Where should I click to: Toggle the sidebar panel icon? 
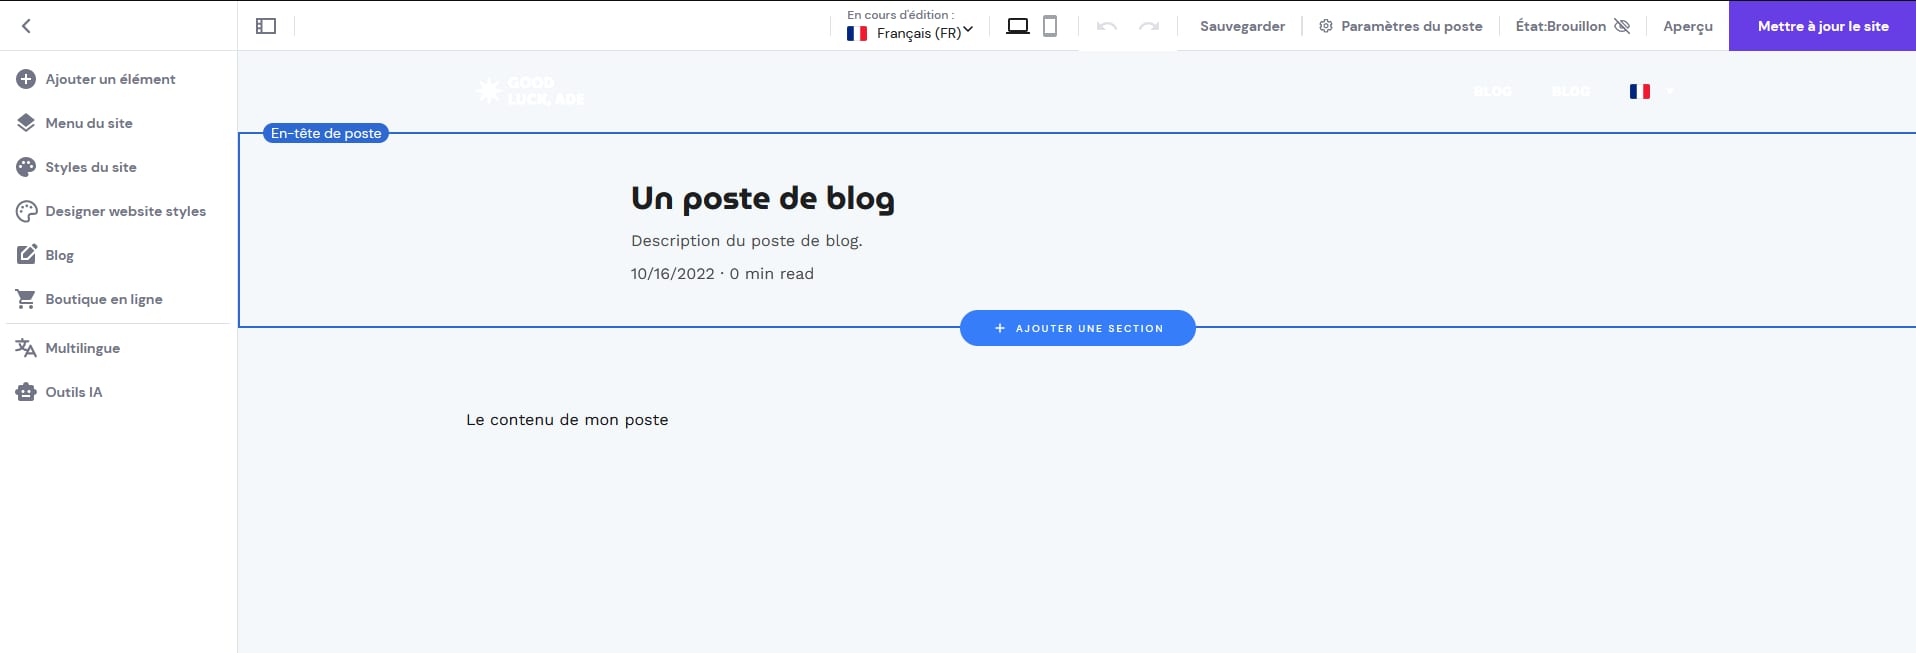pyautogui.click(x=266, y=26)
